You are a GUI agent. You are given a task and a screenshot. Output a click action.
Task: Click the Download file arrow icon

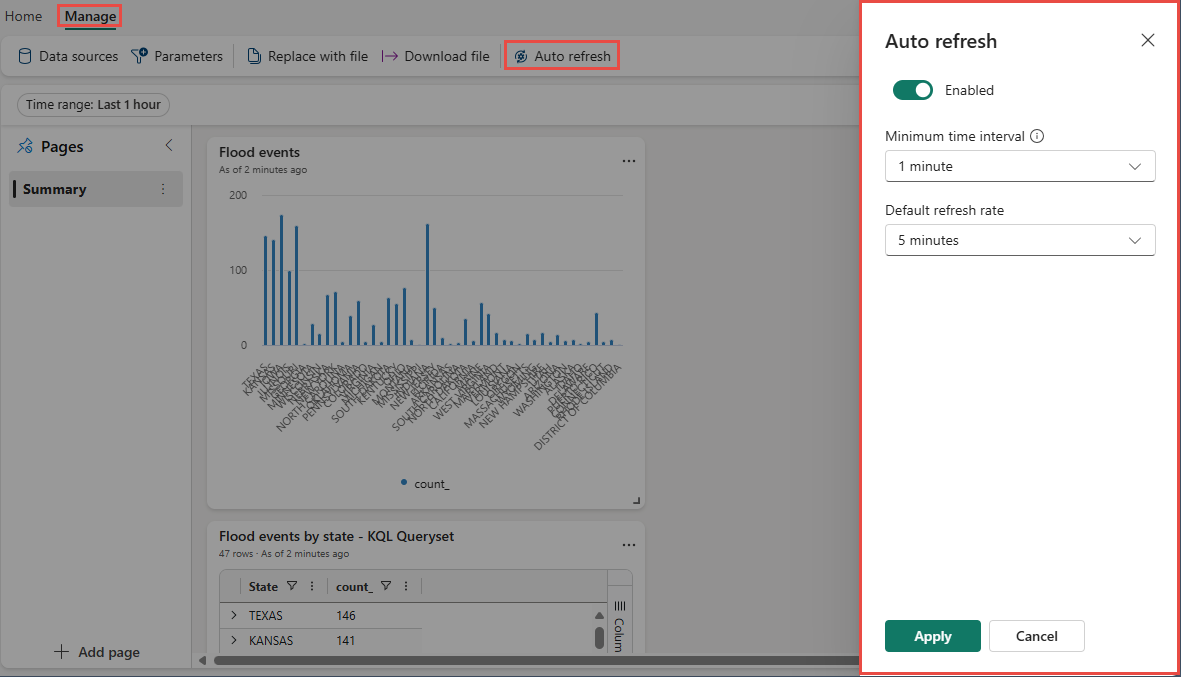(389, 56)
